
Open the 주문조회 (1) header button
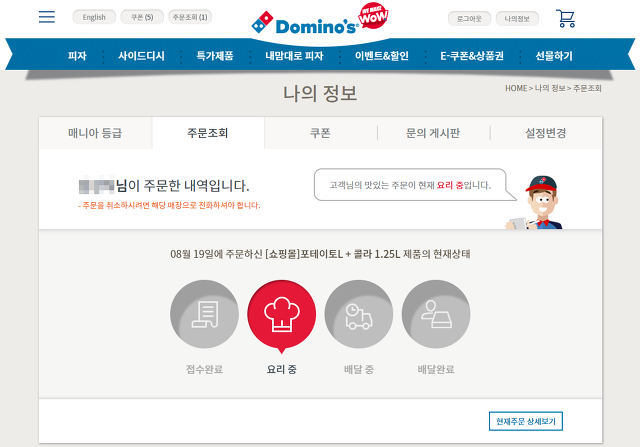click(190, 17)
